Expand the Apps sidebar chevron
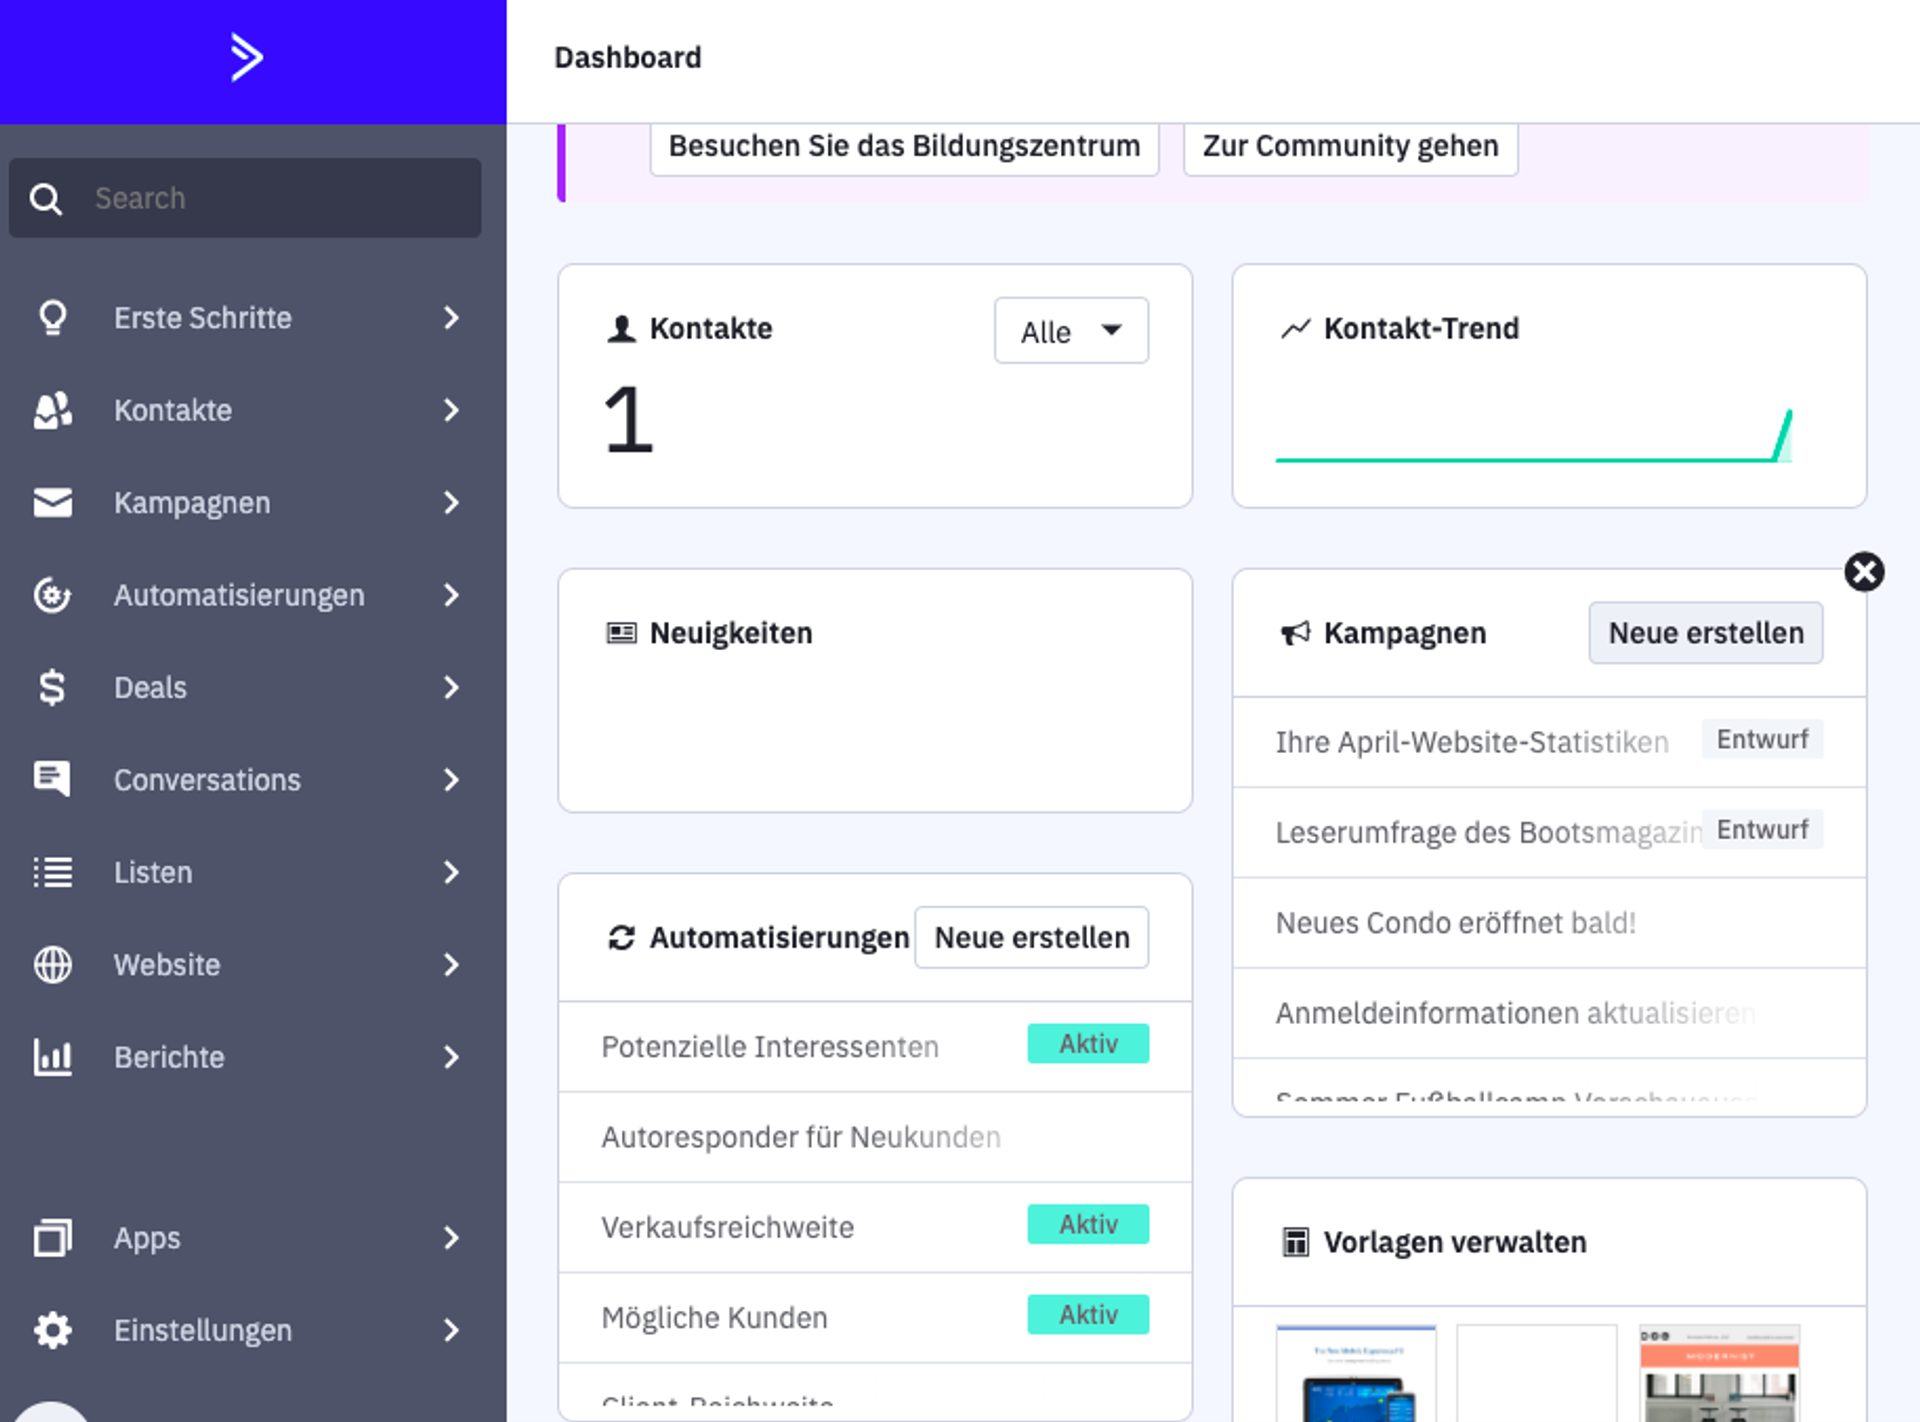 (451, 1238)
